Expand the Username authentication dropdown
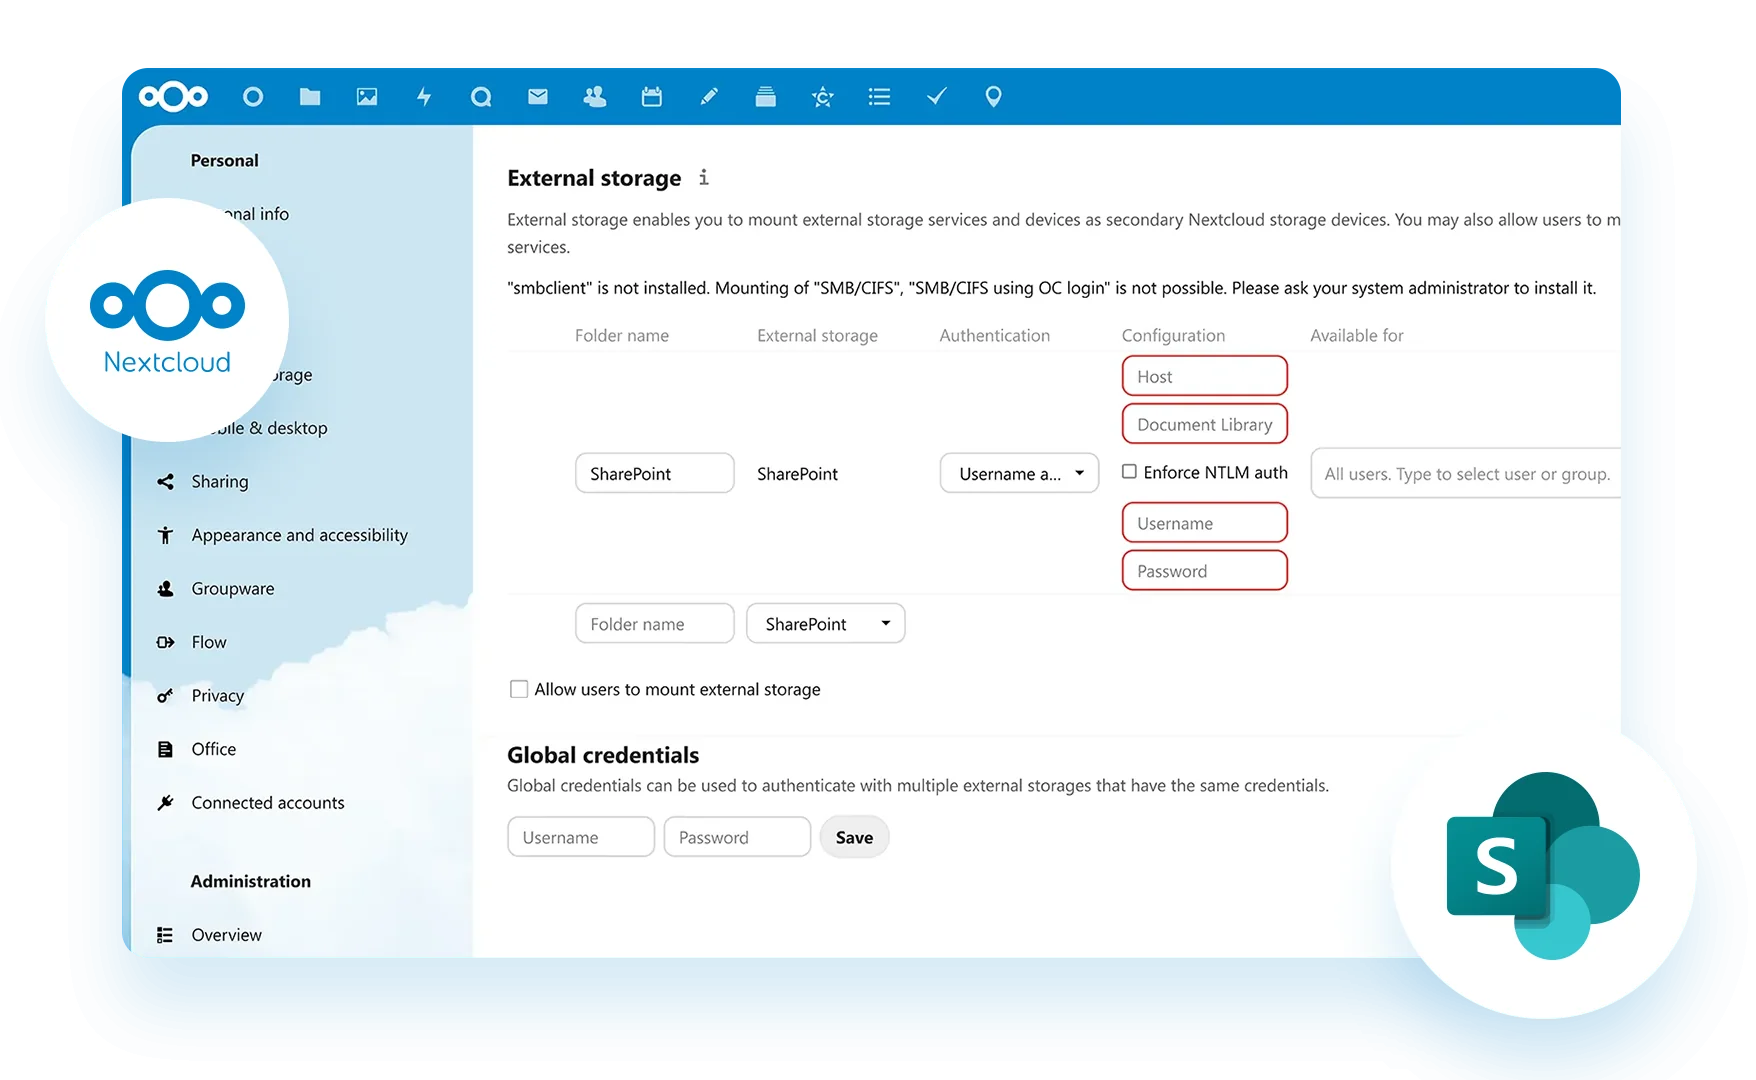The width and height of the screenshot is (1756, 1080). [x=1019, y=474]
